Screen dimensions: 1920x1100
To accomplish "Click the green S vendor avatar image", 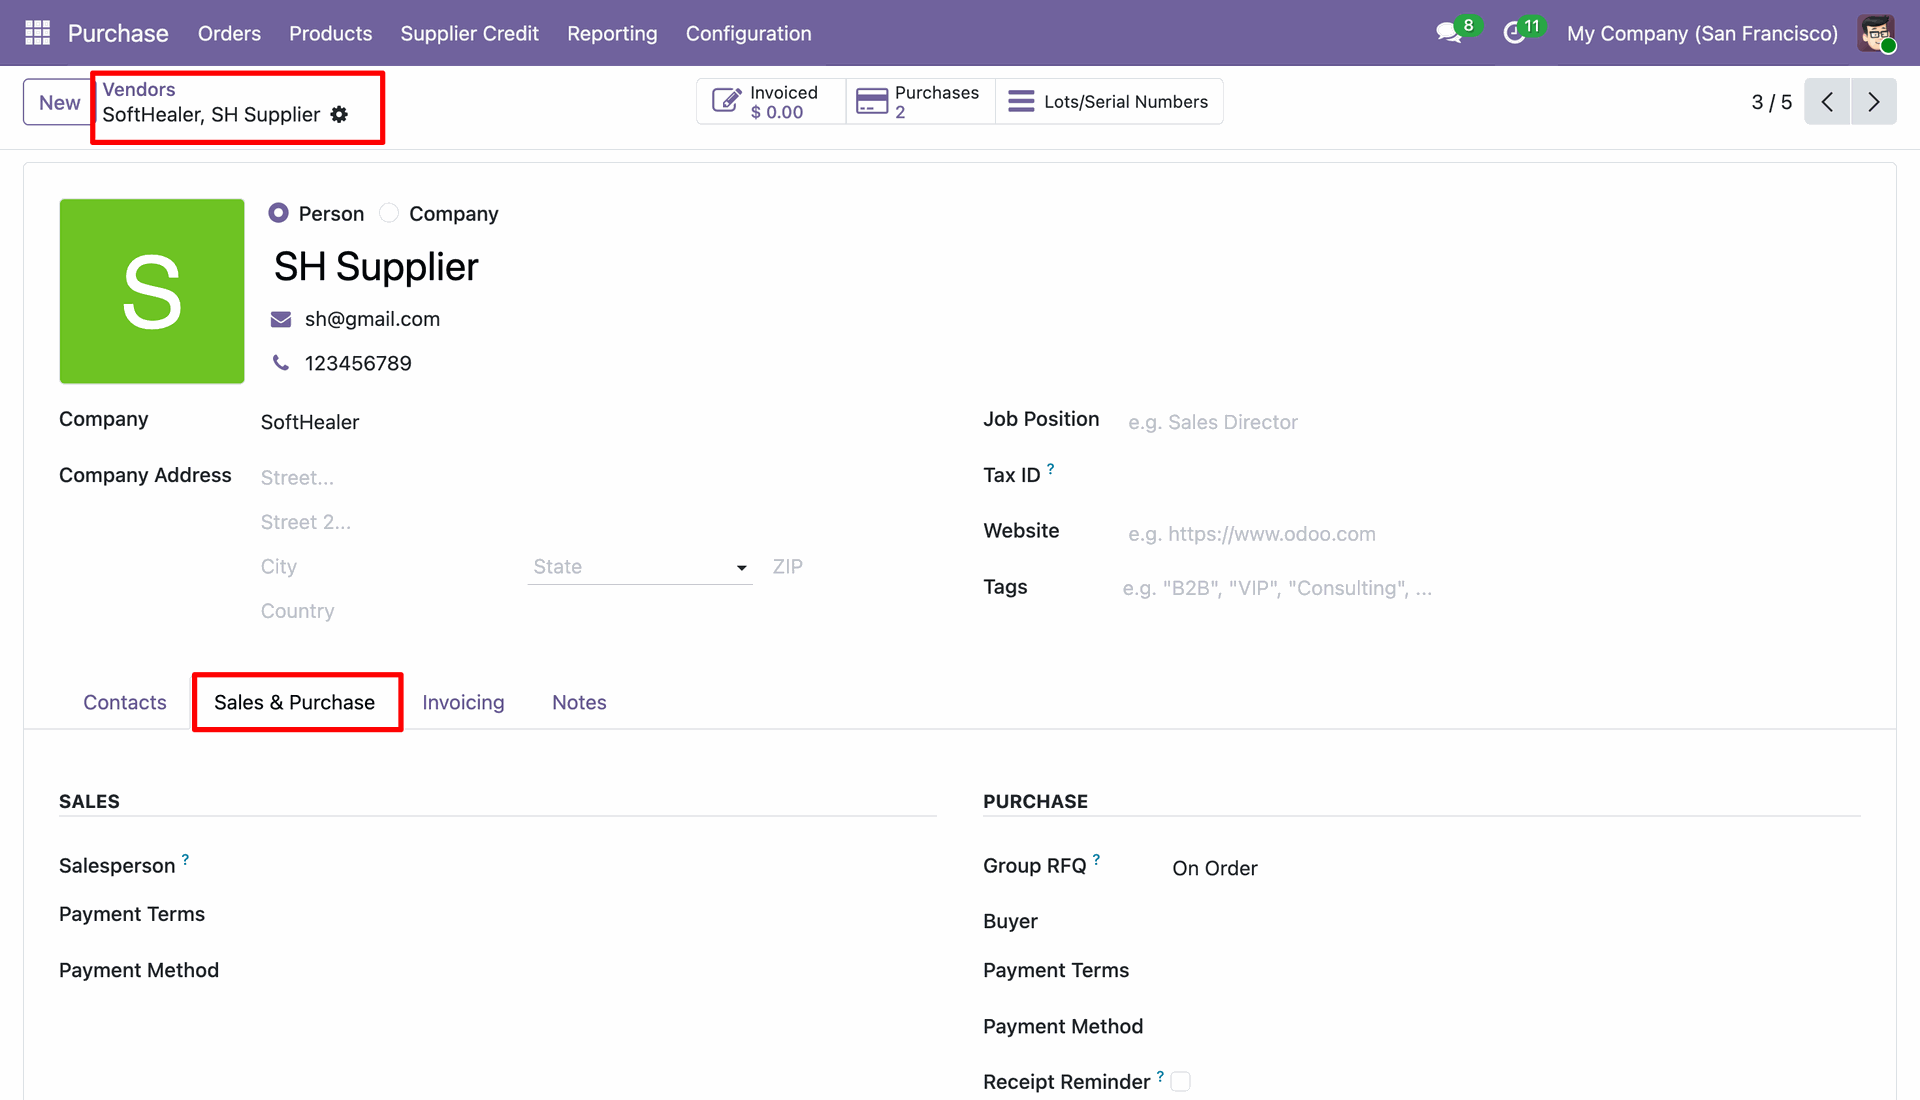I will pos(152,291).
